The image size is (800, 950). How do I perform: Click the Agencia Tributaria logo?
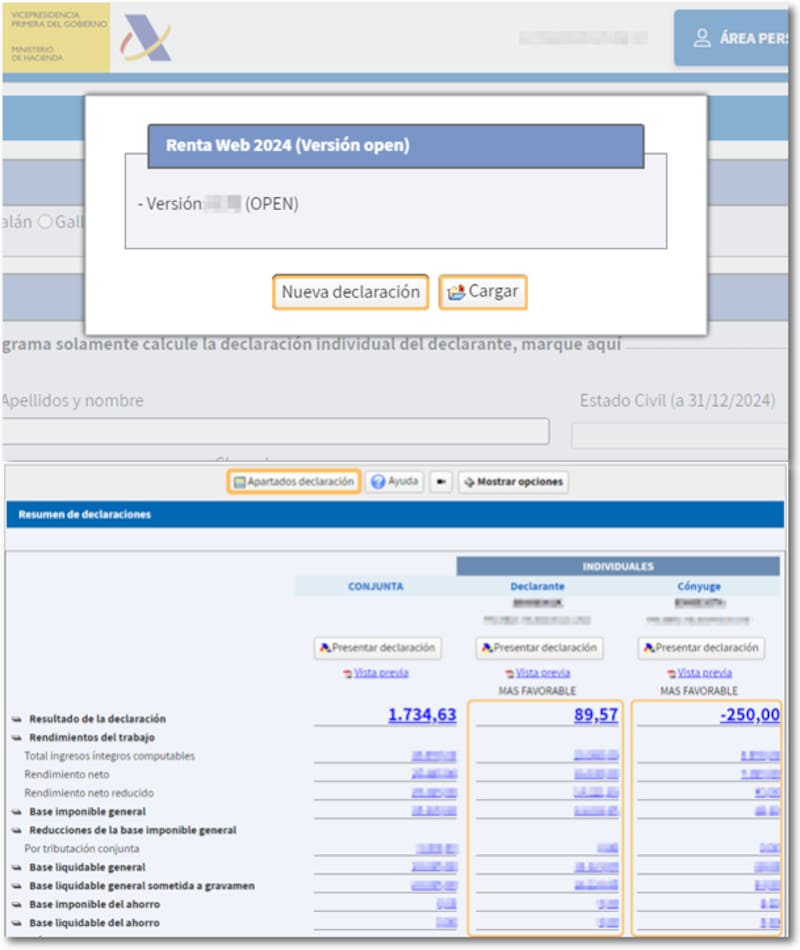[x=146, y=38]
